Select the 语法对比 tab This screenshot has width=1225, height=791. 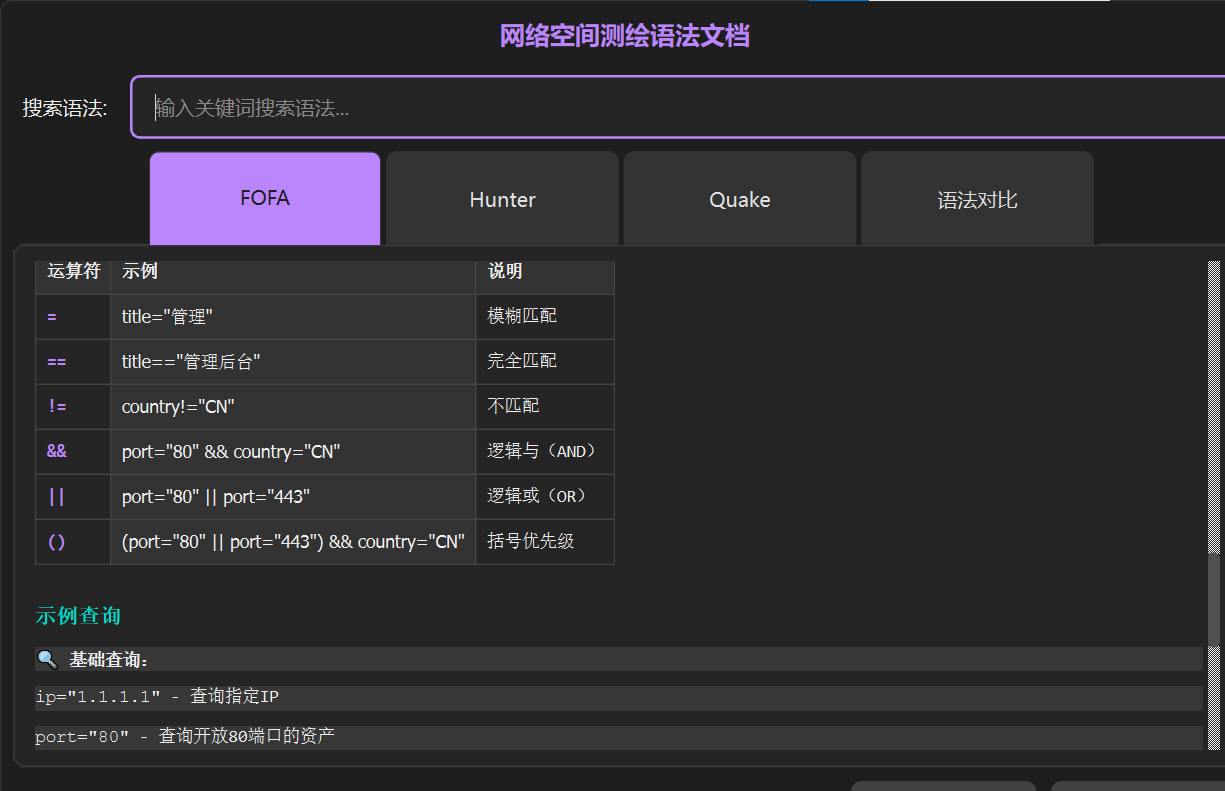977,200
